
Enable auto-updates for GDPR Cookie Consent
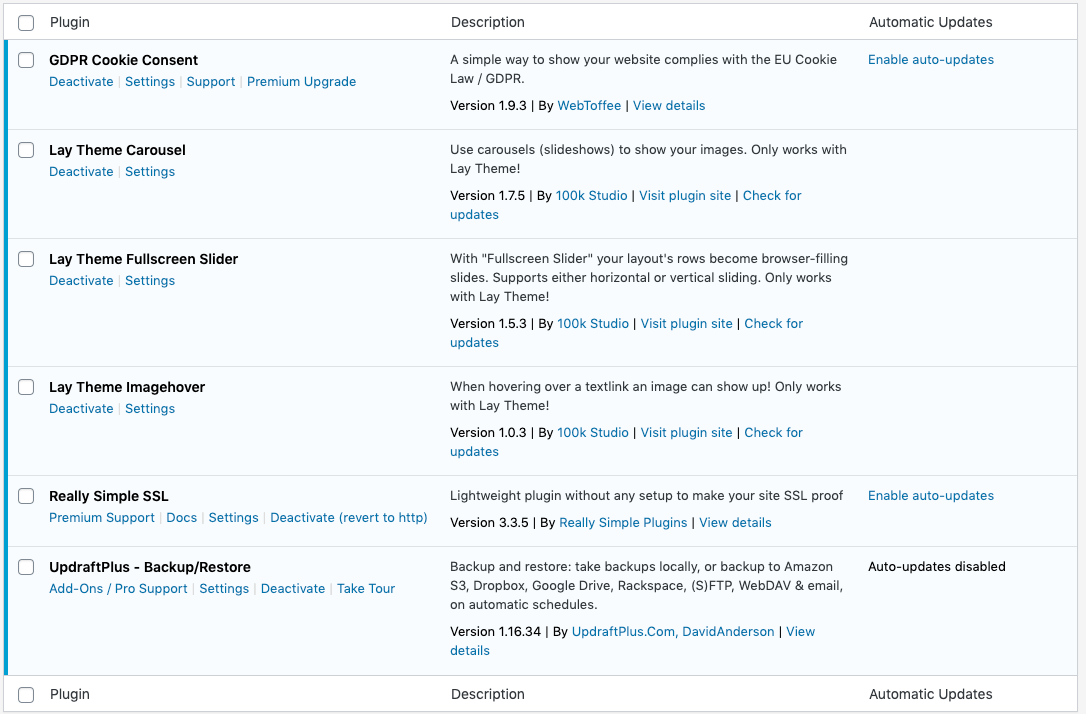coord(930,60)
